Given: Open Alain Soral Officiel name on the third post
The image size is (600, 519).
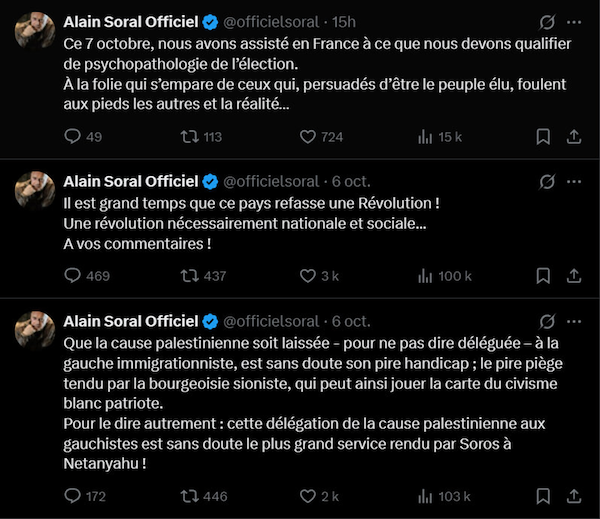Looking at the screenshot, I should (130, 321).
